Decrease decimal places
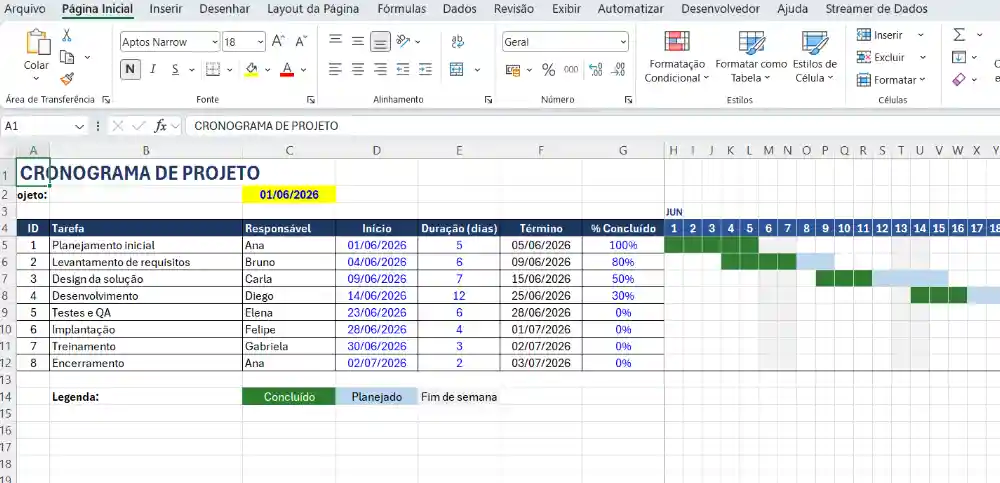 pos(618,70)
